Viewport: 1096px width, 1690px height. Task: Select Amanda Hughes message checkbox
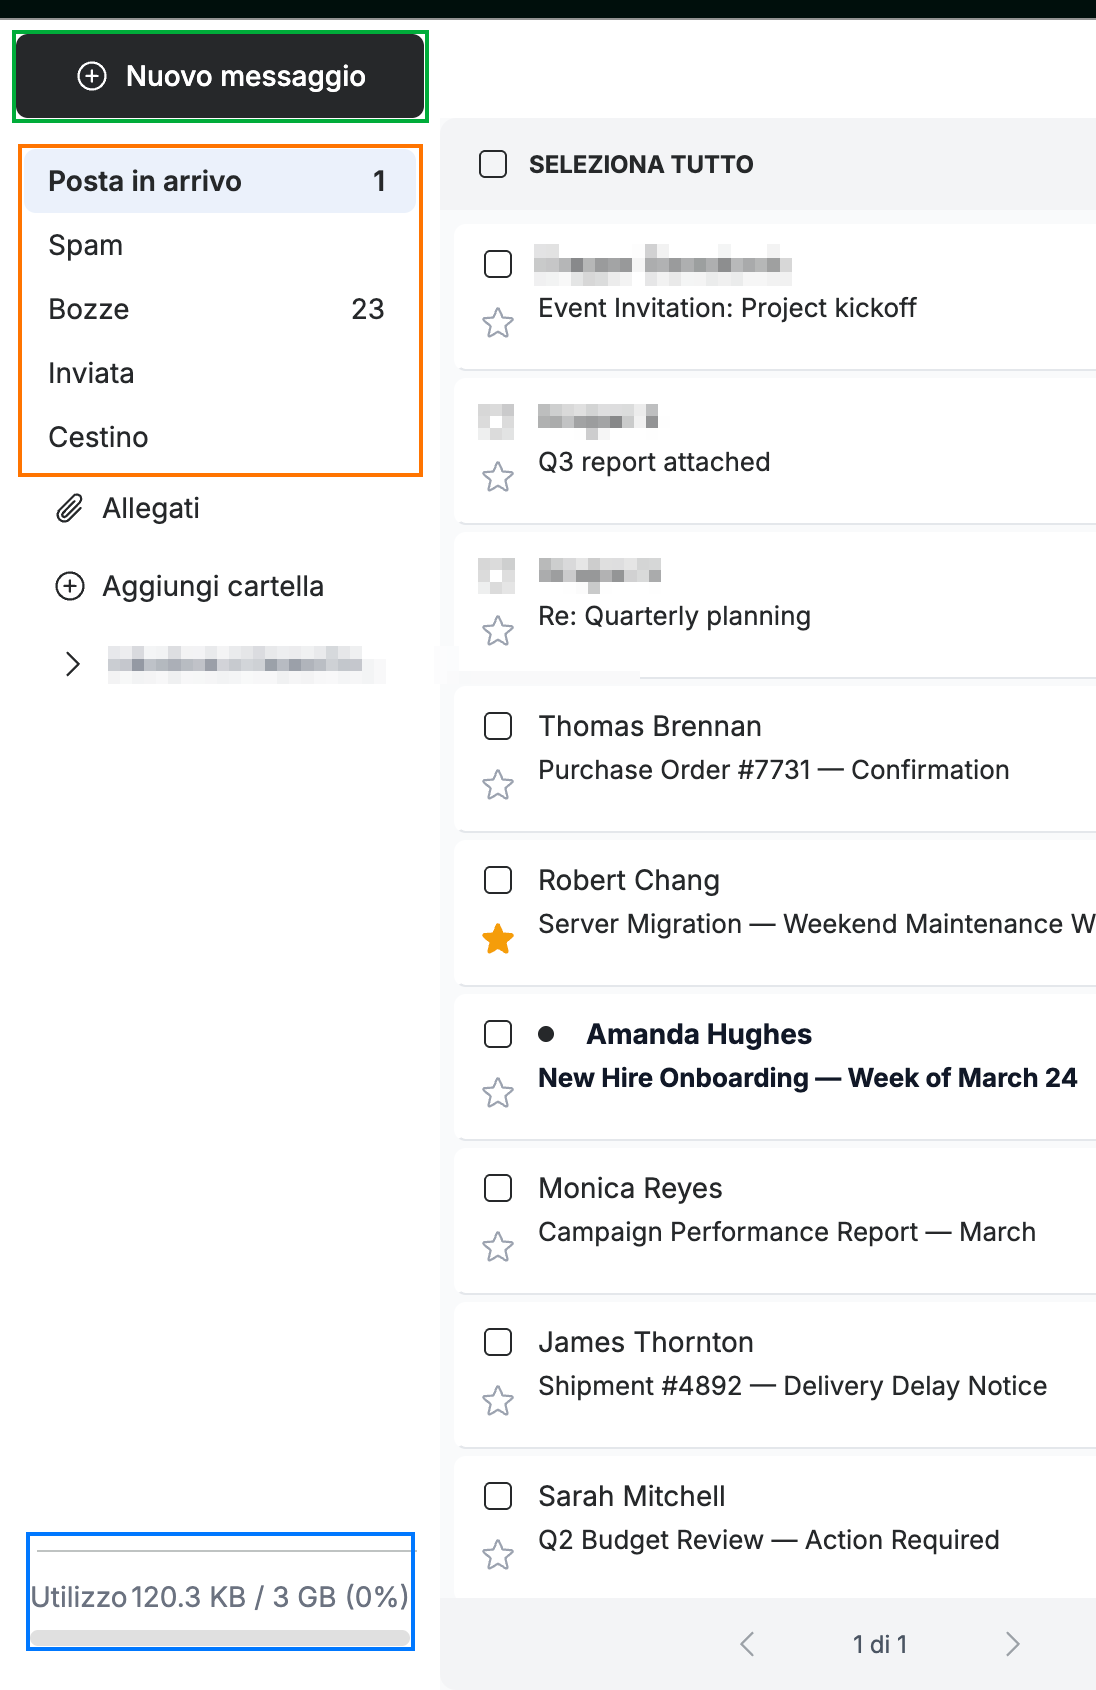[498, 1034]
